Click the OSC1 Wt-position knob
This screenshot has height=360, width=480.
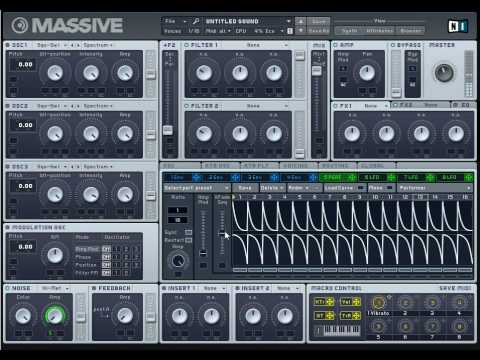pos(55,73)
